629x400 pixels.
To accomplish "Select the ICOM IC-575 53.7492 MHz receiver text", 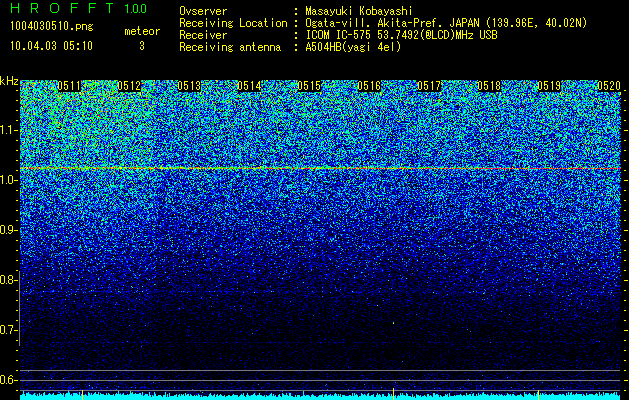I will (401, 35).
